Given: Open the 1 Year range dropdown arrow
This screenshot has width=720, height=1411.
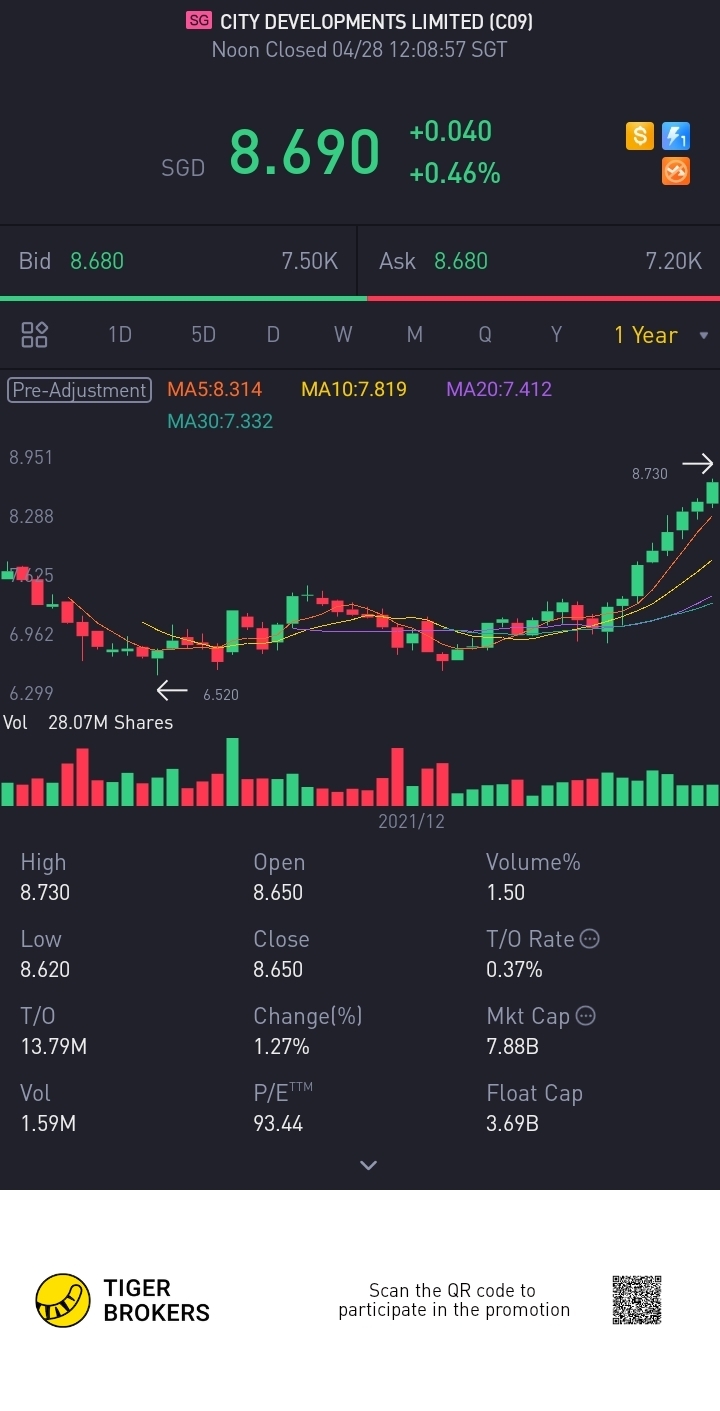Looking at the screenshot, I should pos(703,335).
